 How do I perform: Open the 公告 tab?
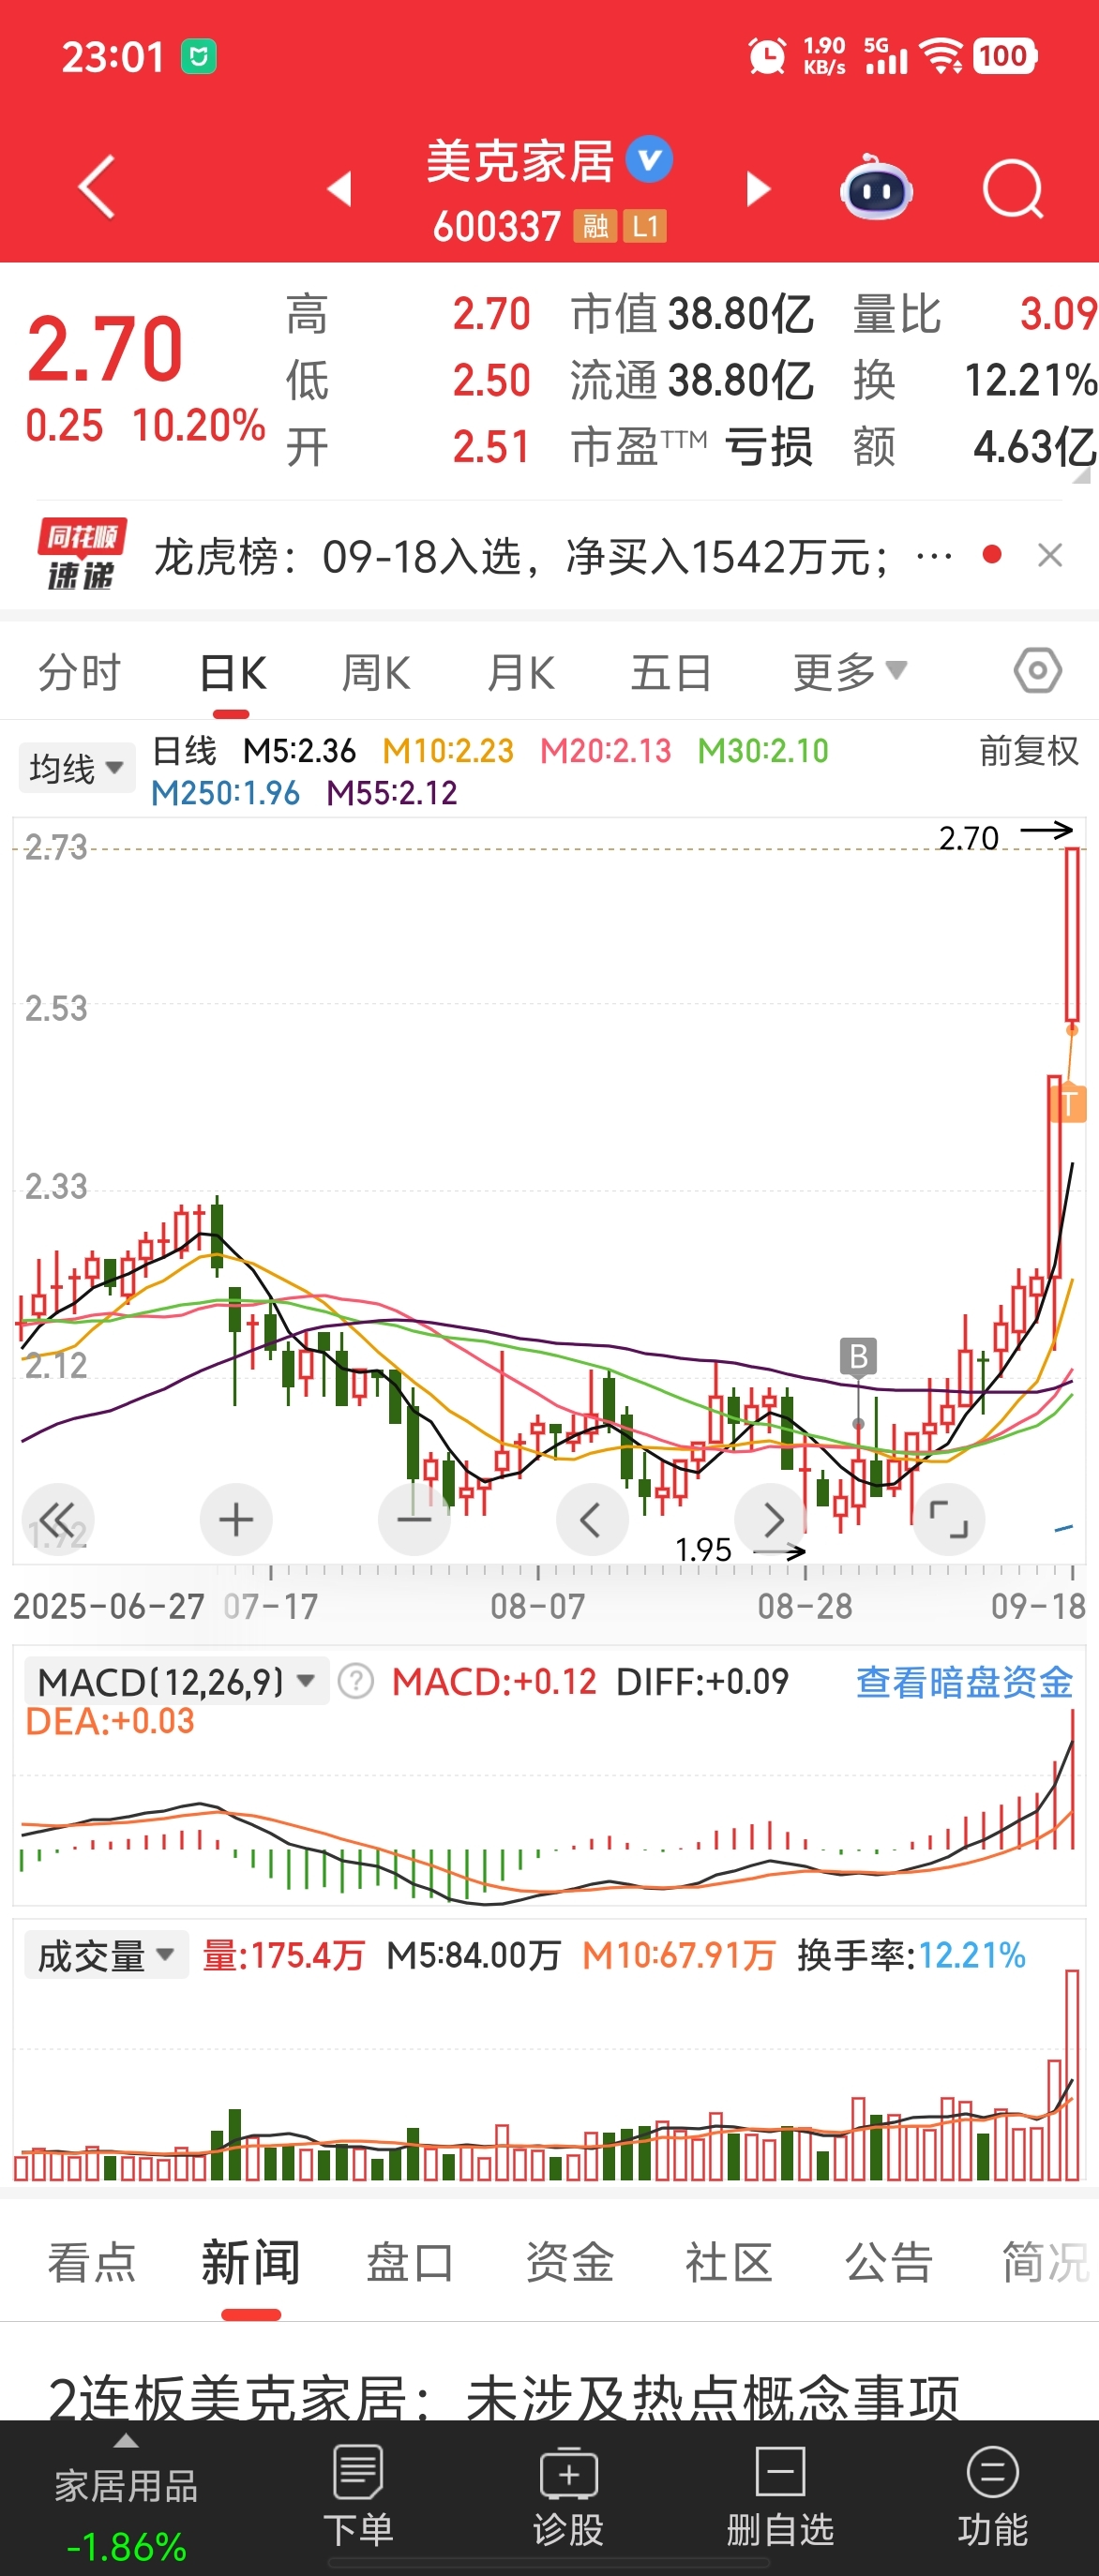click(889, 2263)
